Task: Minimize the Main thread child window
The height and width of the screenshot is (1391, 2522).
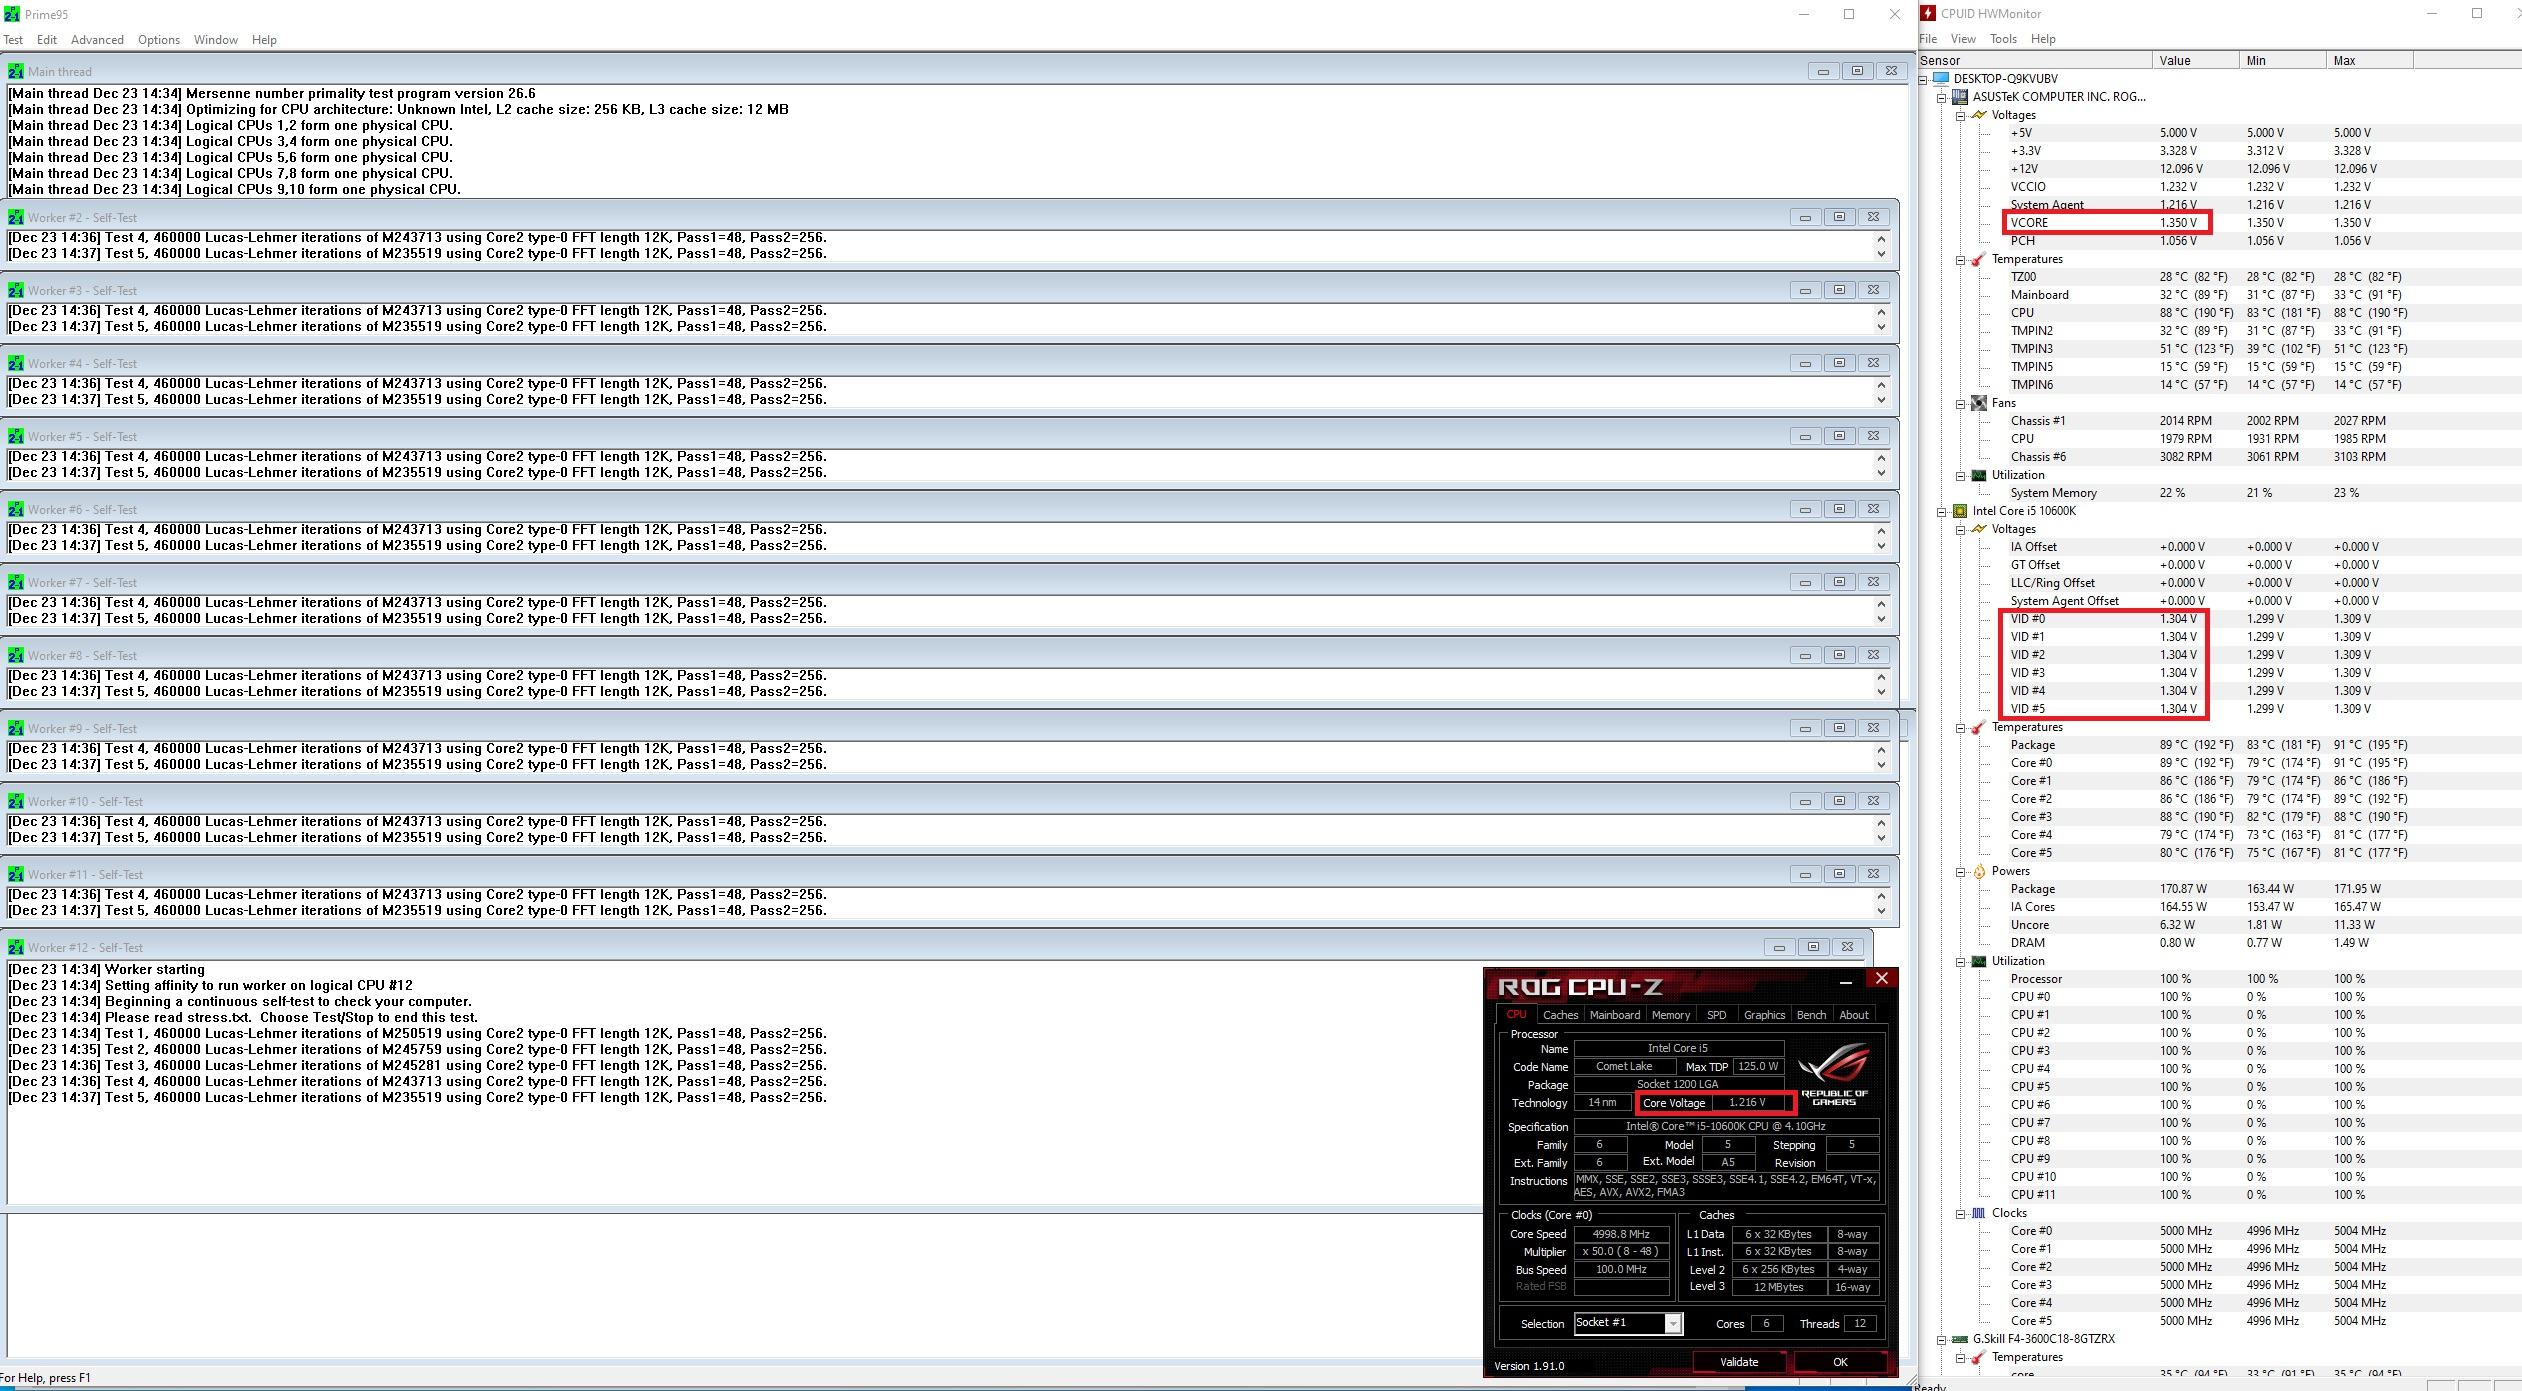Action: (1823, 71)
